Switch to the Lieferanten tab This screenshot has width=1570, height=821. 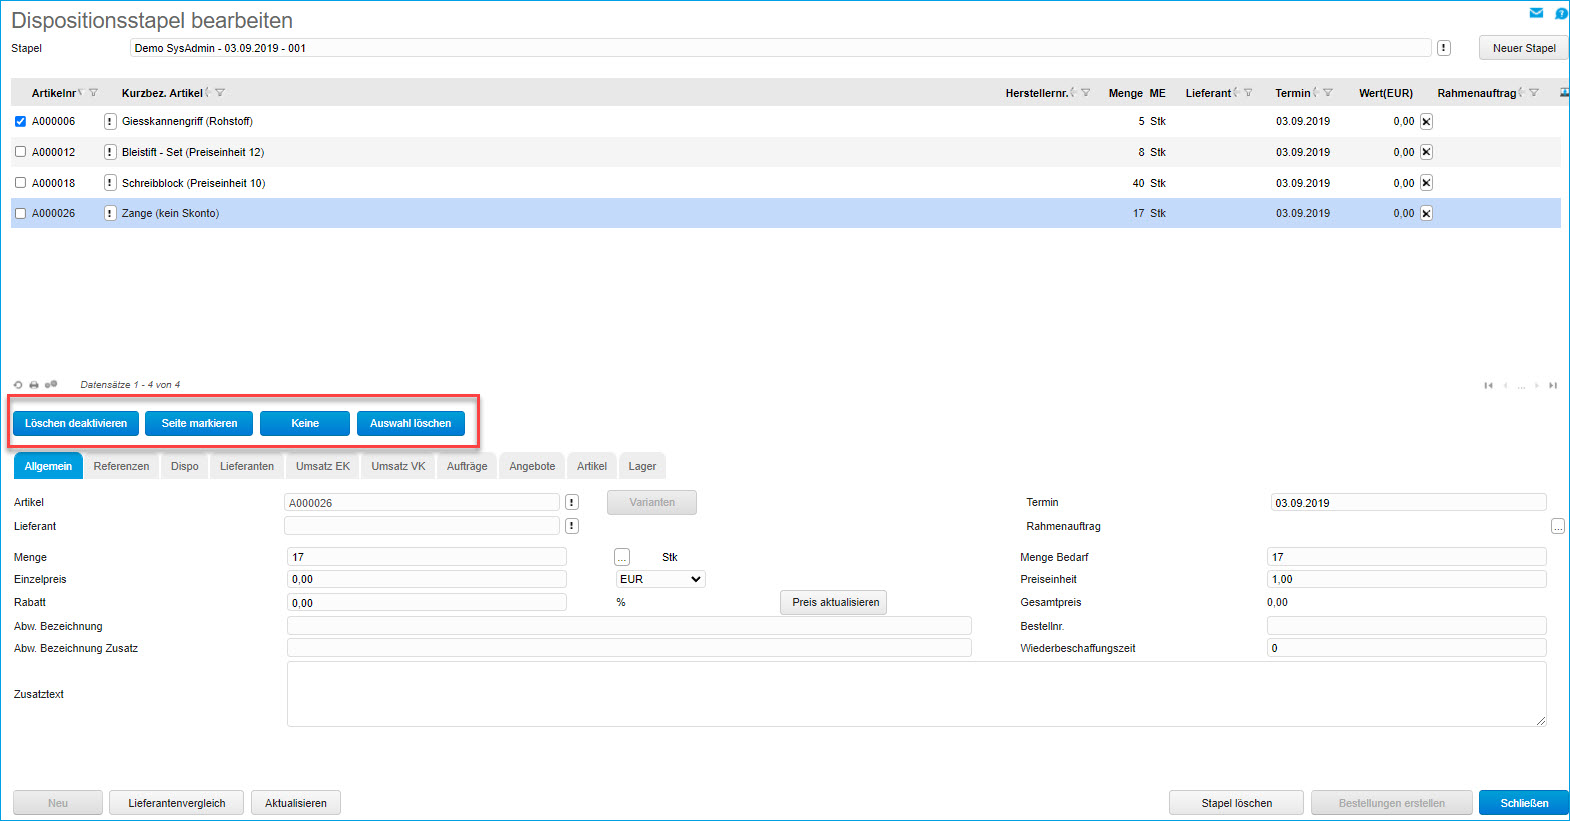(246, 466)
